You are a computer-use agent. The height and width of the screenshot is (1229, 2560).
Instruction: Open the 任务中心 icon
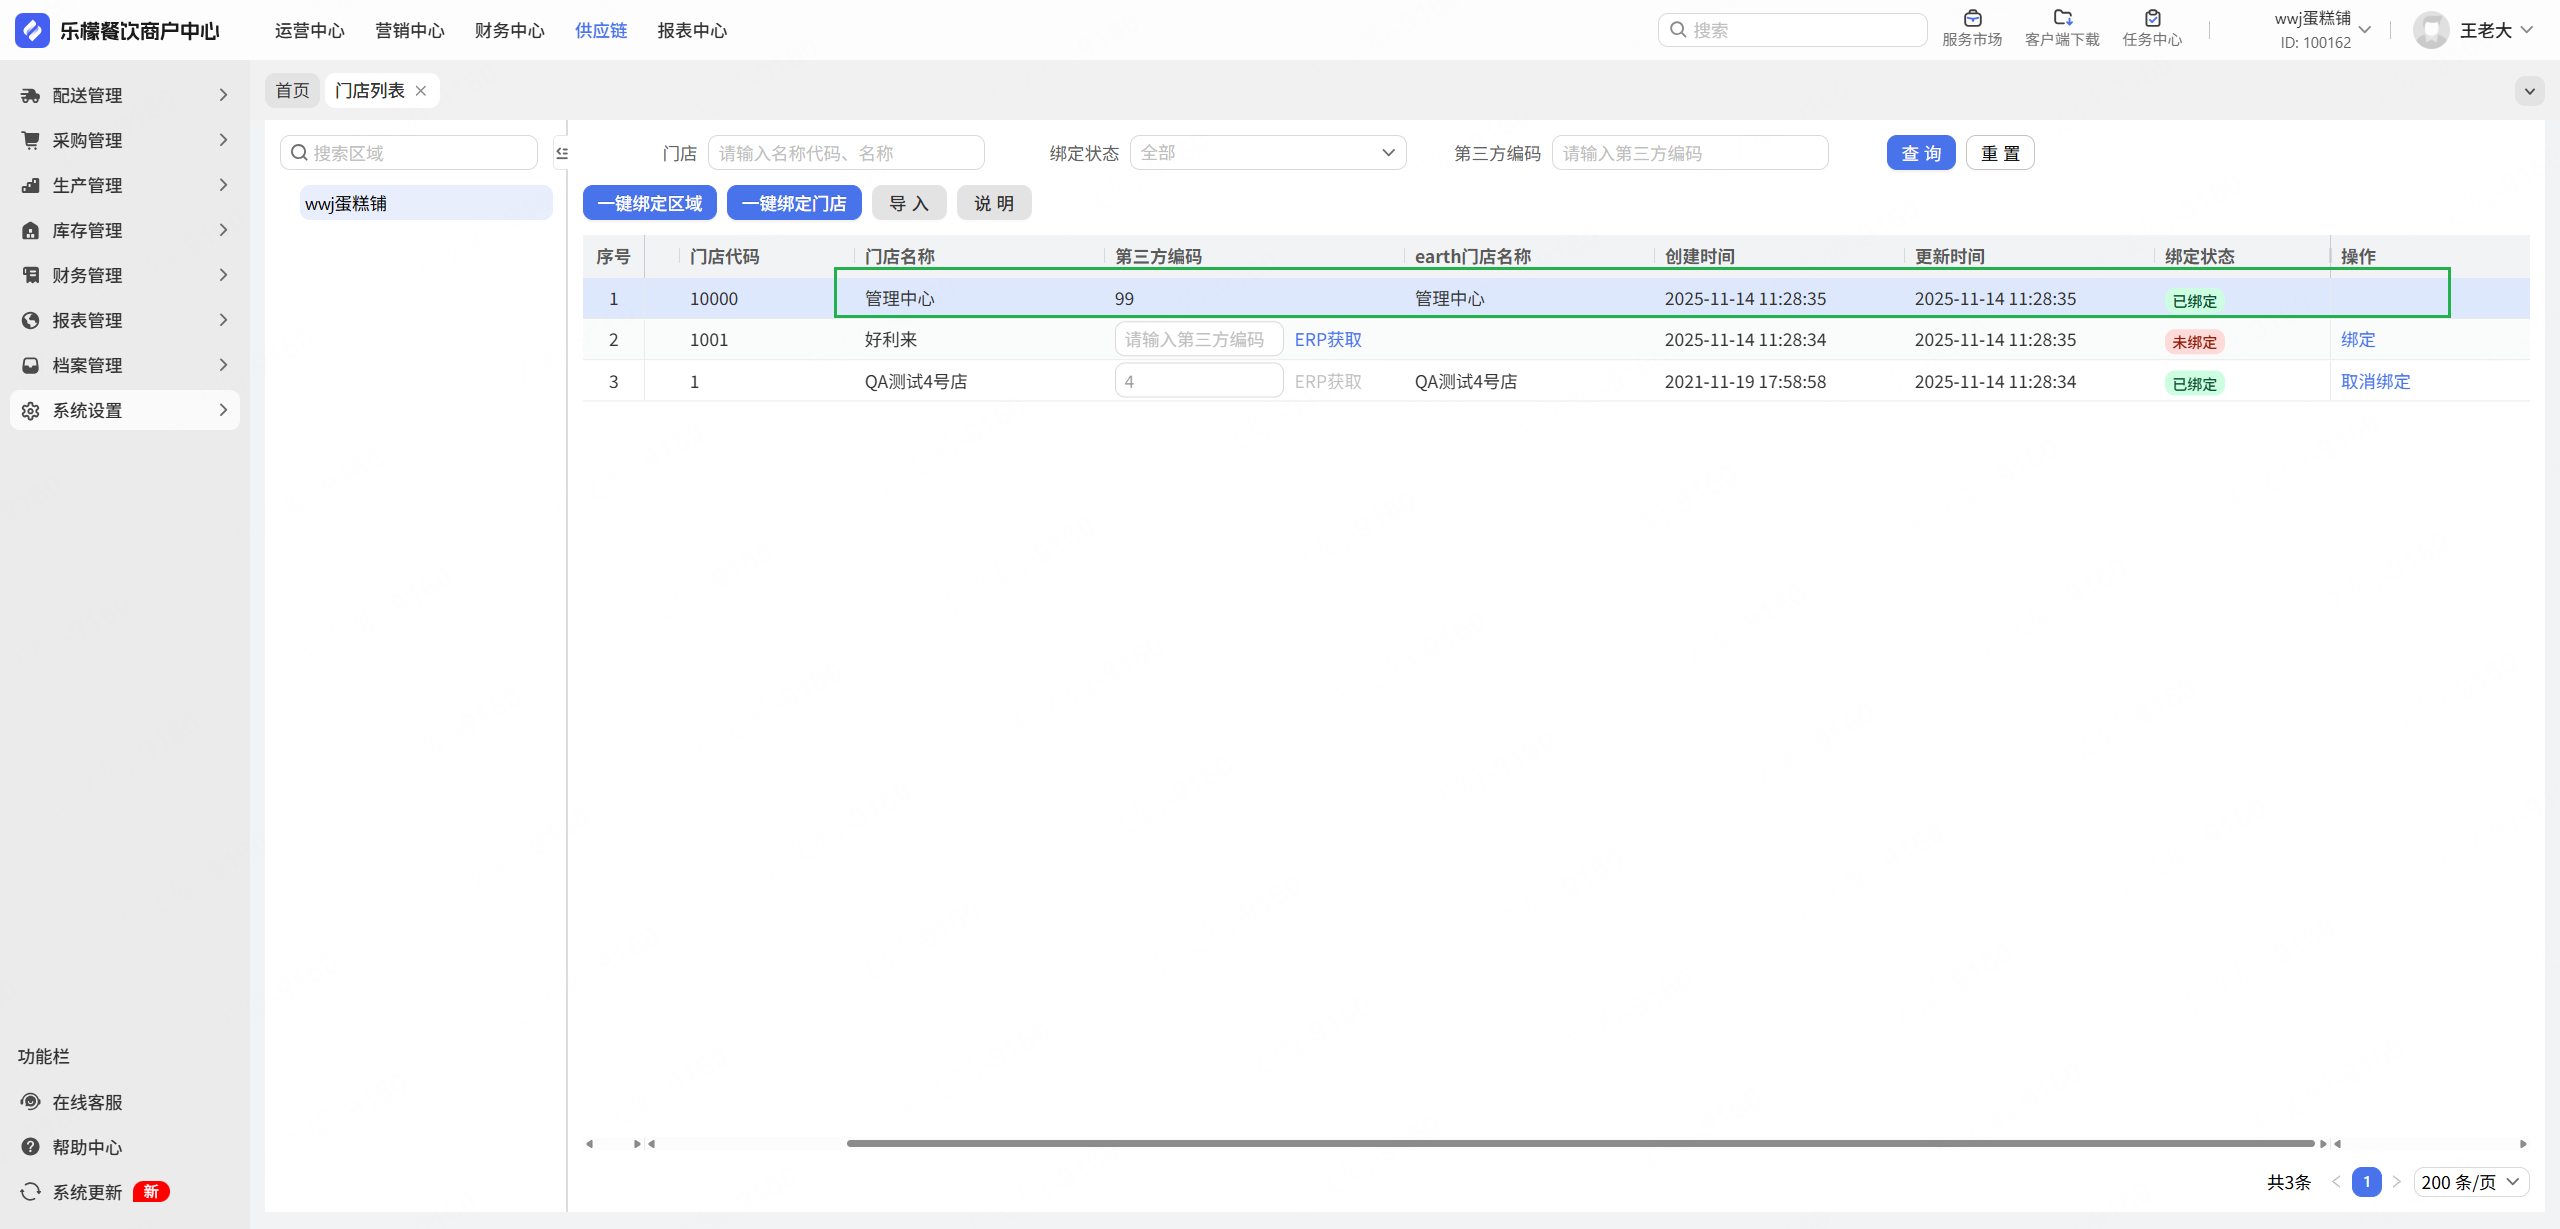point(2152,19)
